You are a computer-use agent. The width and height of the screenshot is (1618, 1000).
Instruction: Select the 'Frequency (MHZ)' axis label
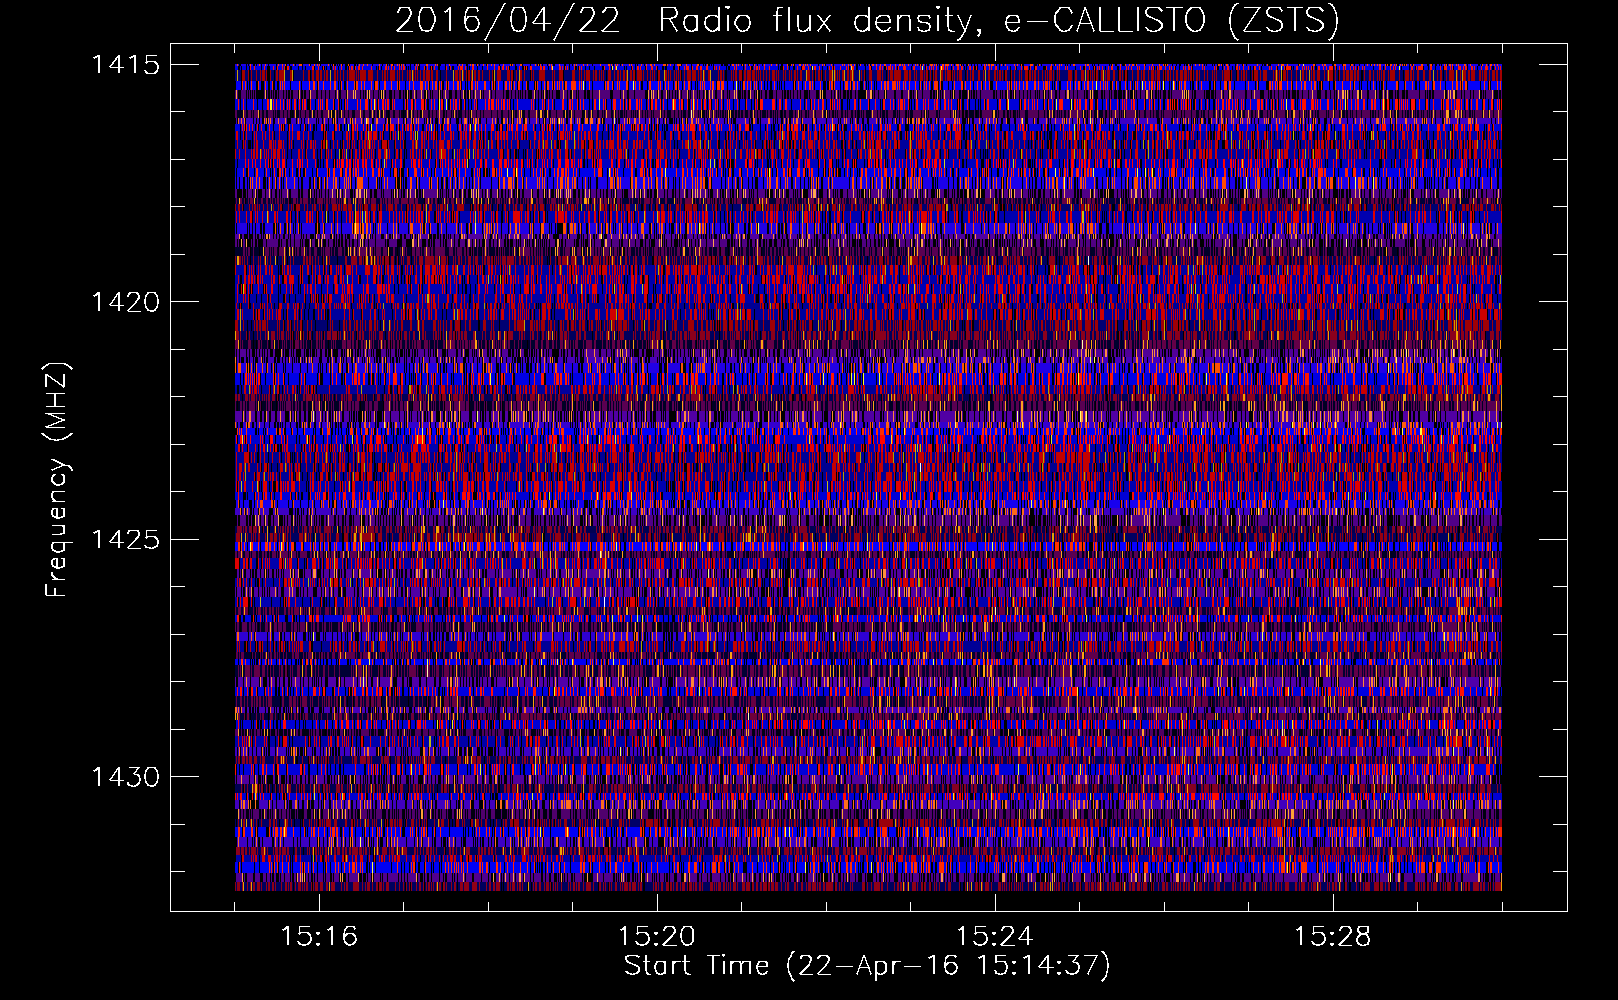click(x=57, y=479)
